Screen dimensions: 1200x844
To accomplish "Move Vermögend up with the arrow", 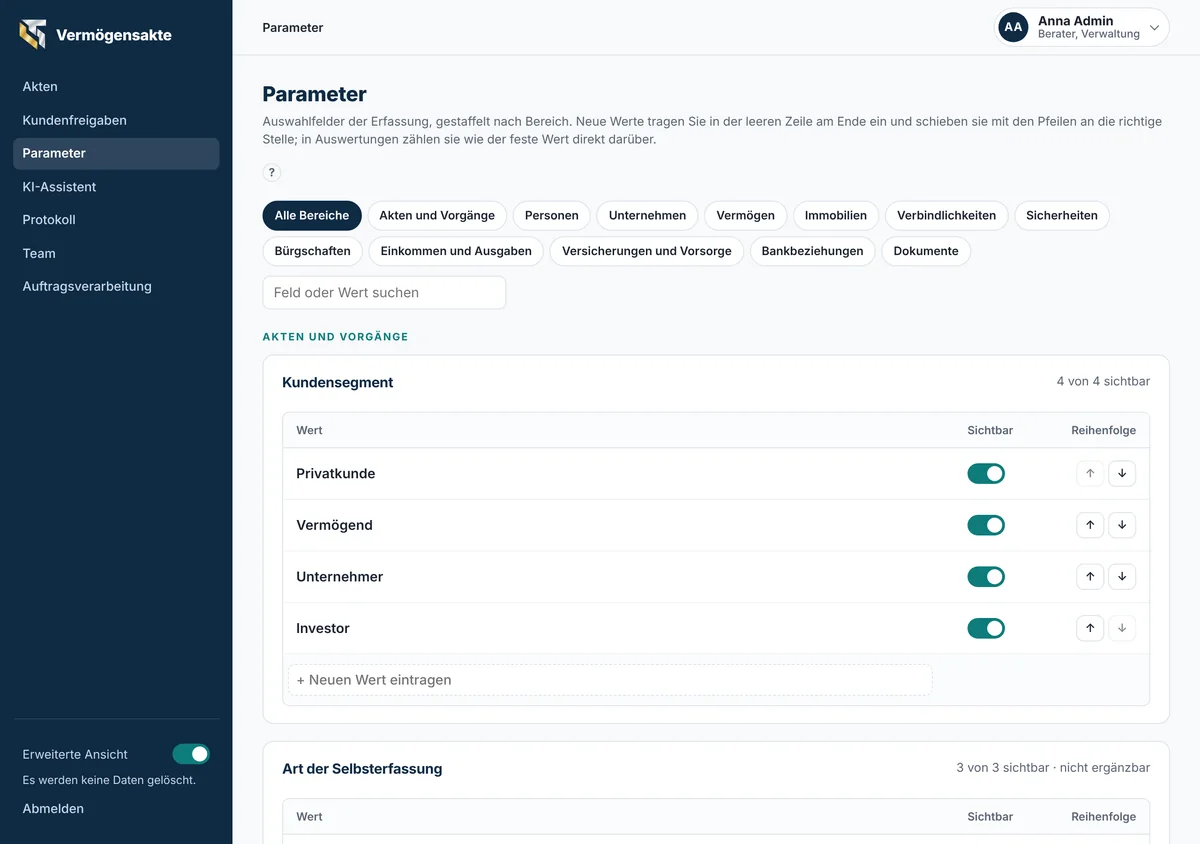I will pos(1090,525).
